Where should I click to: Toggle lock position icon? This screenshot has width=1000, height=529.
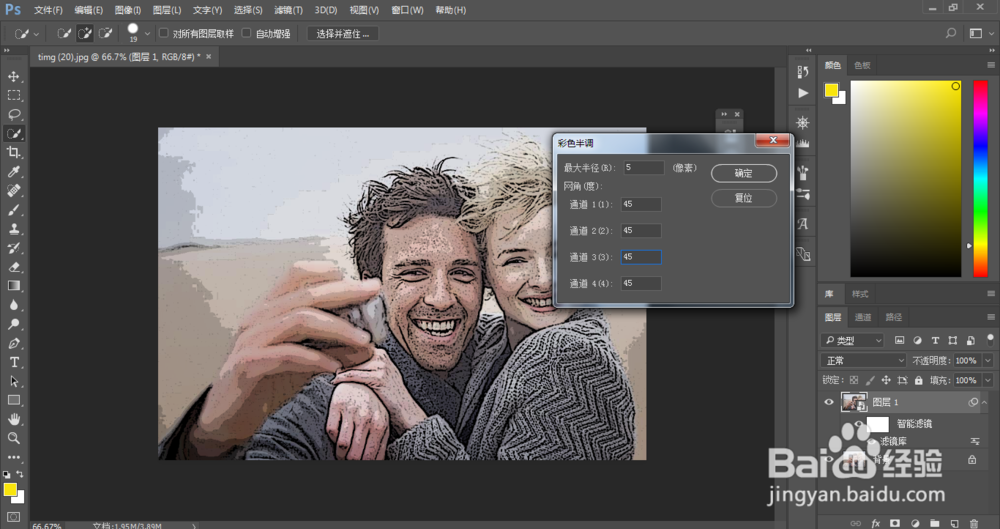click(x=886, y=380)
